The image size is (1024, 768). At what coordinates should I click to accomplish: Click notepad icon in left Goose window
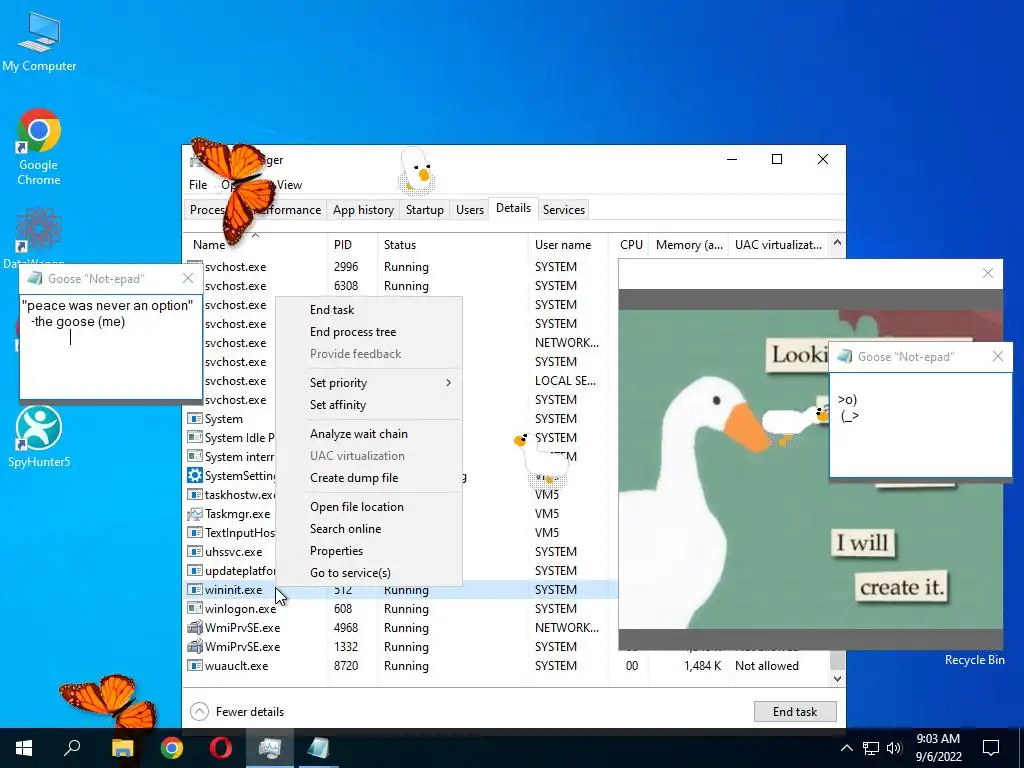tap(34, 278)
